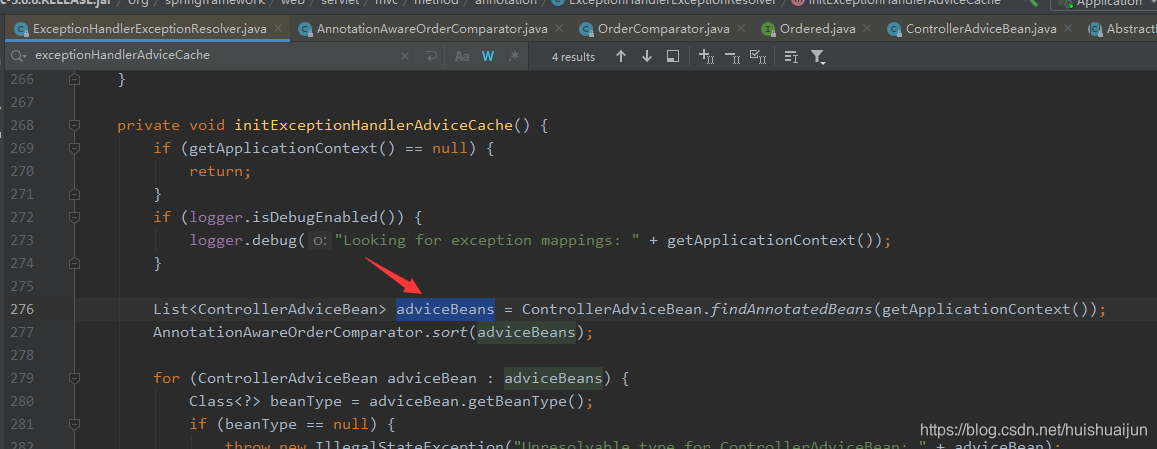1157x449 pixels.
Task: Collapse the if block at line 269
Action: [x=74, y=148]
